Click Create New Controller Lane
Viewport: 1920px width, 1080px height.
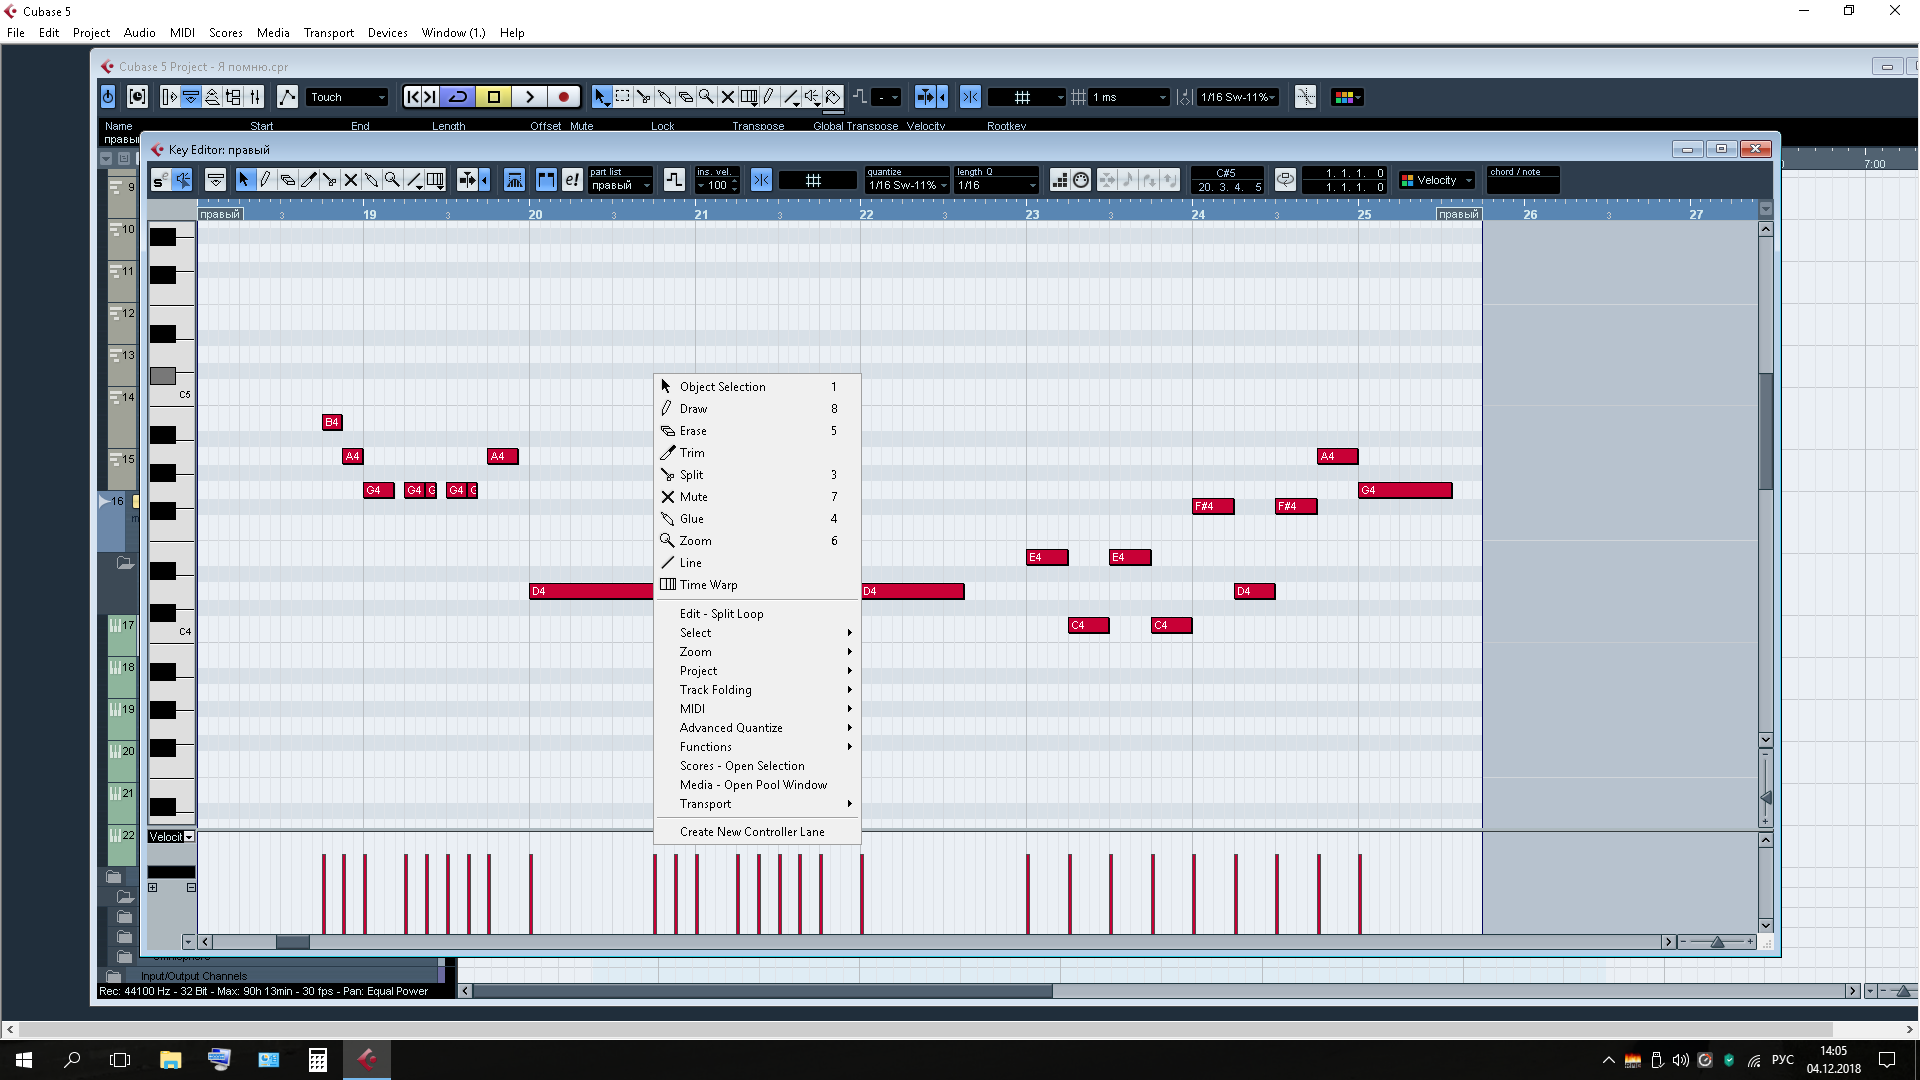tap(752, 832)
